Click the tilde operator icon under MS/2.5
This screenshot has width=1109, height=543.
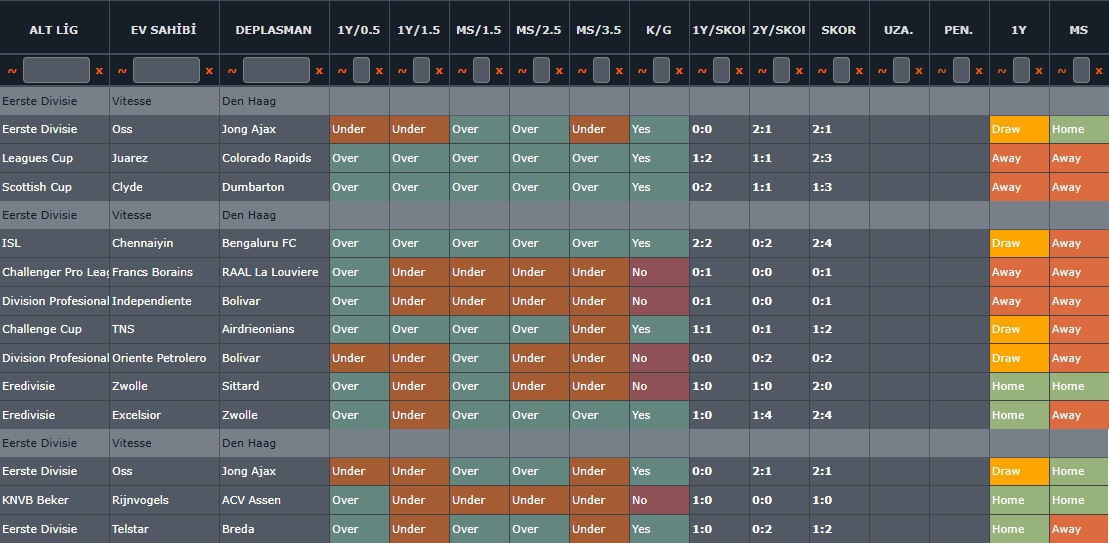click(x=522, y=71)
